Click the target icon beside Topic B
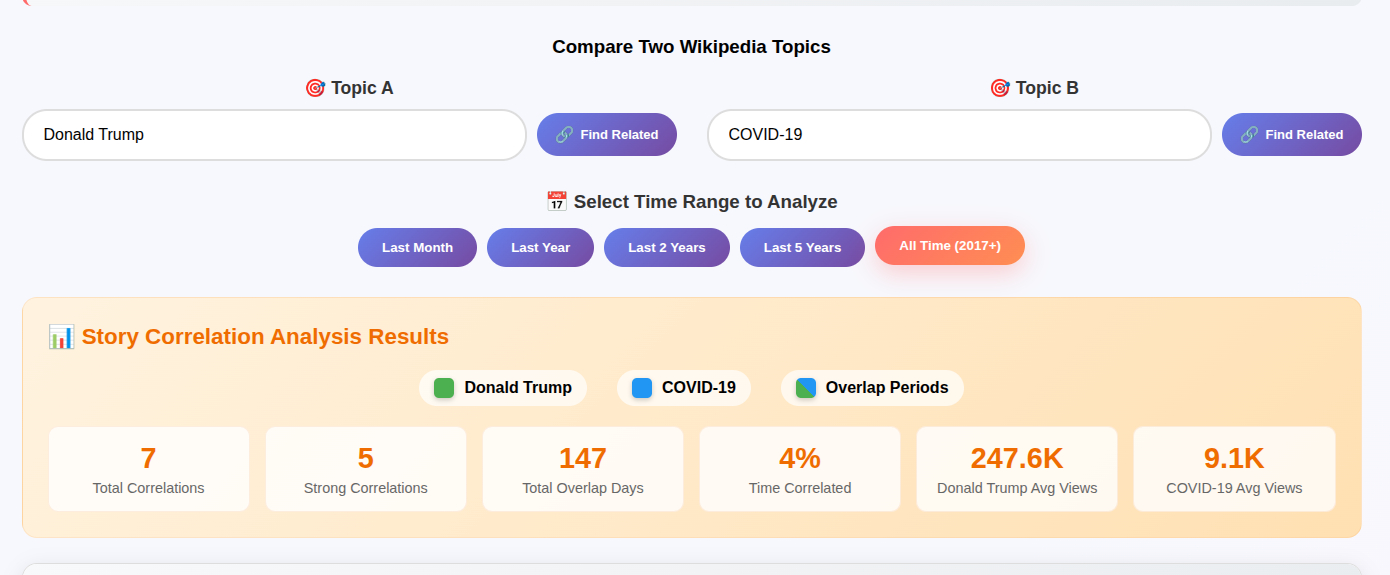The image size is (1390, 575). click(x=999, y=88)
